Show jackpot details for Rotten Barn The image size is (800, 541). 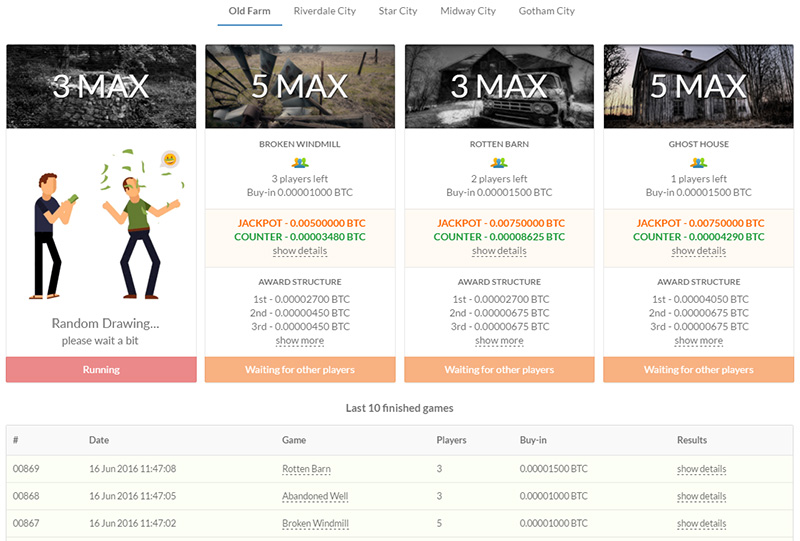[x=499, y=251]
